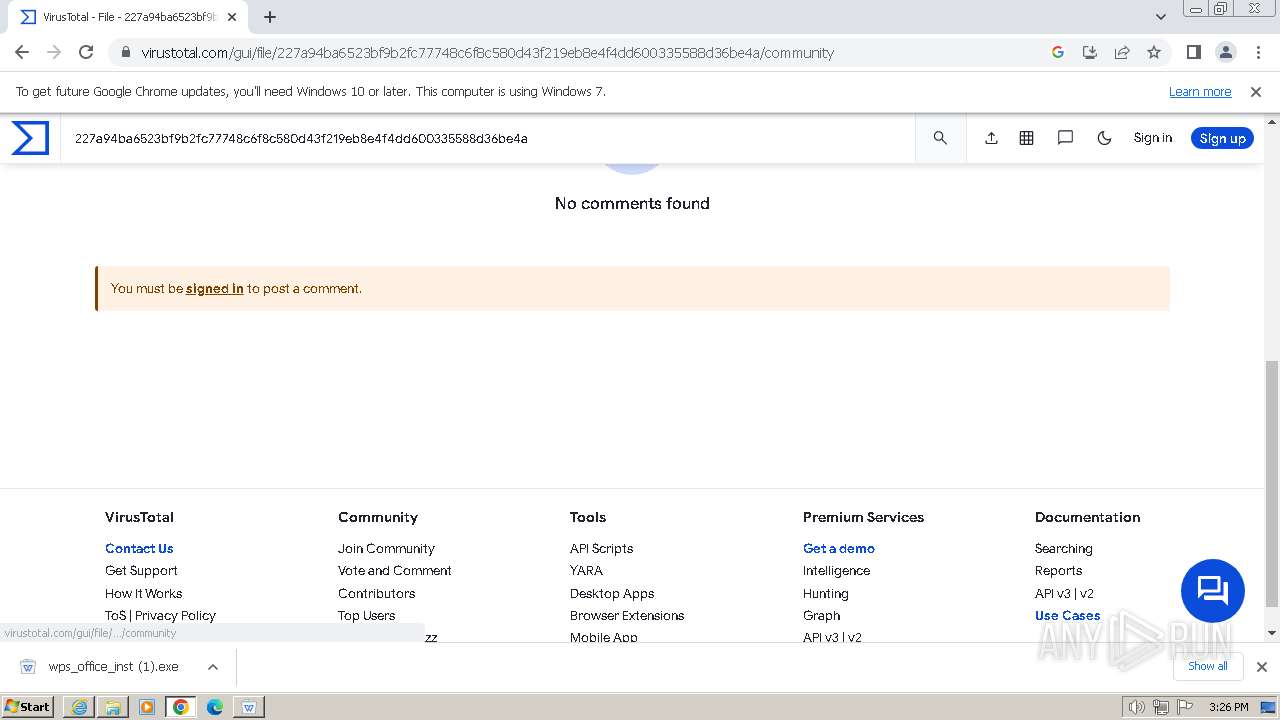Open Join Community link

coord(386,548)
